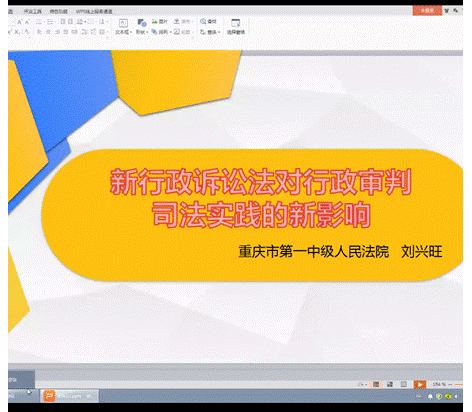
Task: Select the slide title text
Action: [x=261, y=198]
